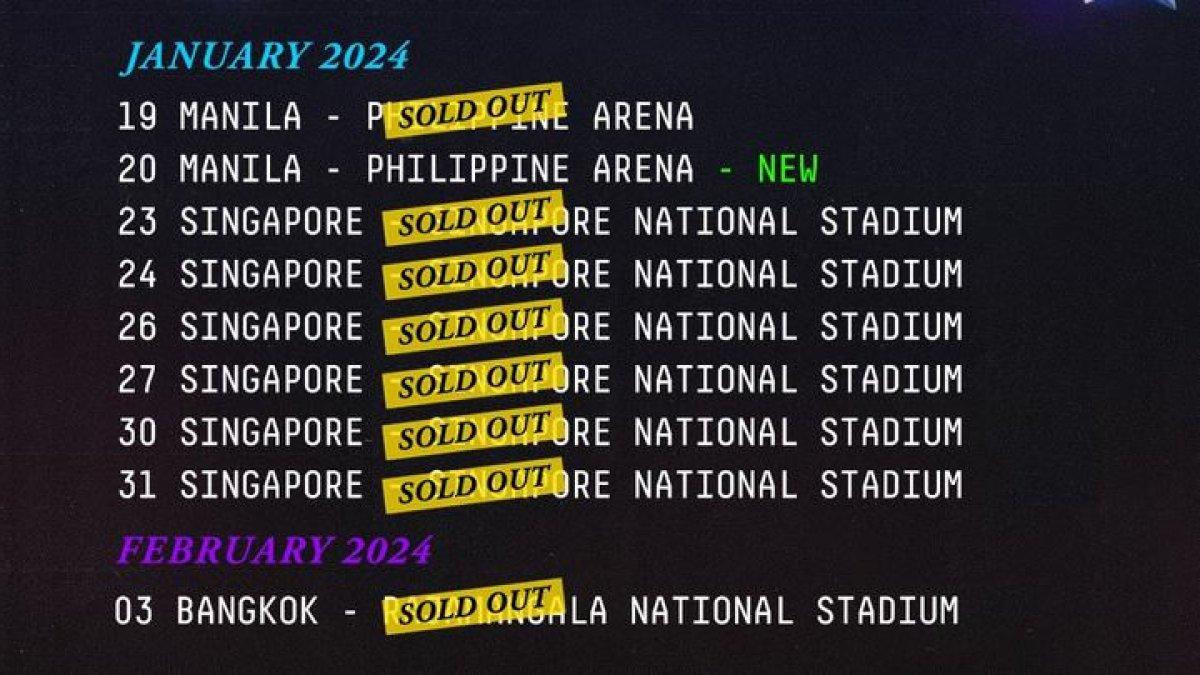Click SOLD OUT stamp on 19 Manila row

coord(472,111)
